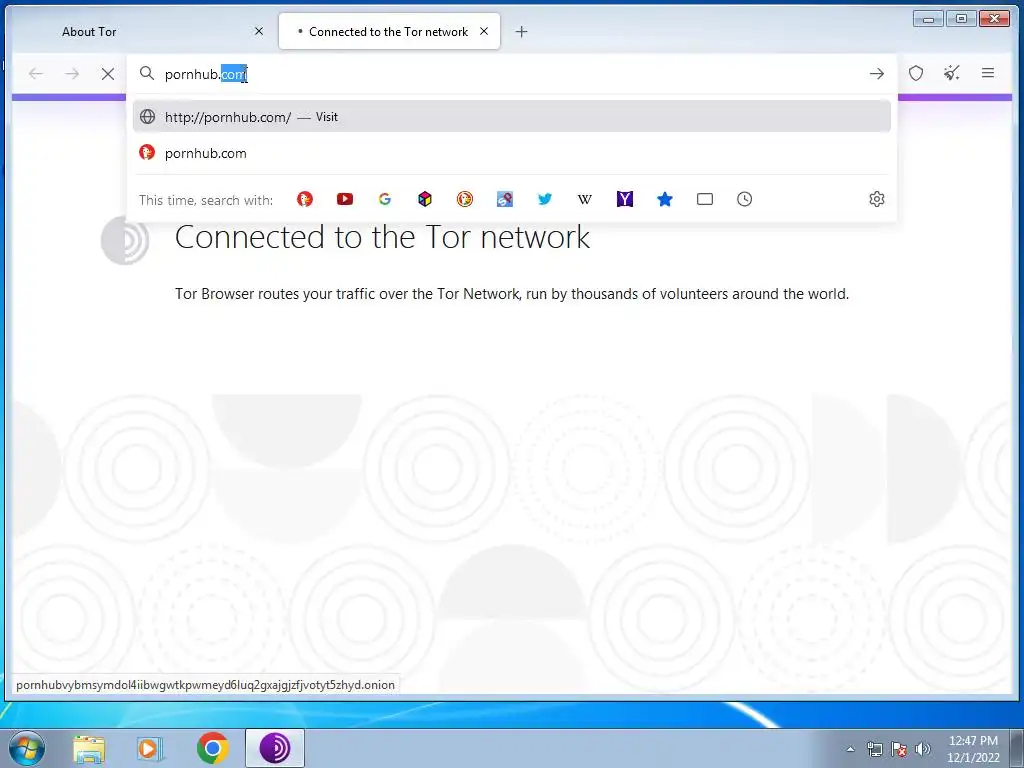1024x768 pixels.
Task: Minimize the Tor Browser window
Action: 929,18
